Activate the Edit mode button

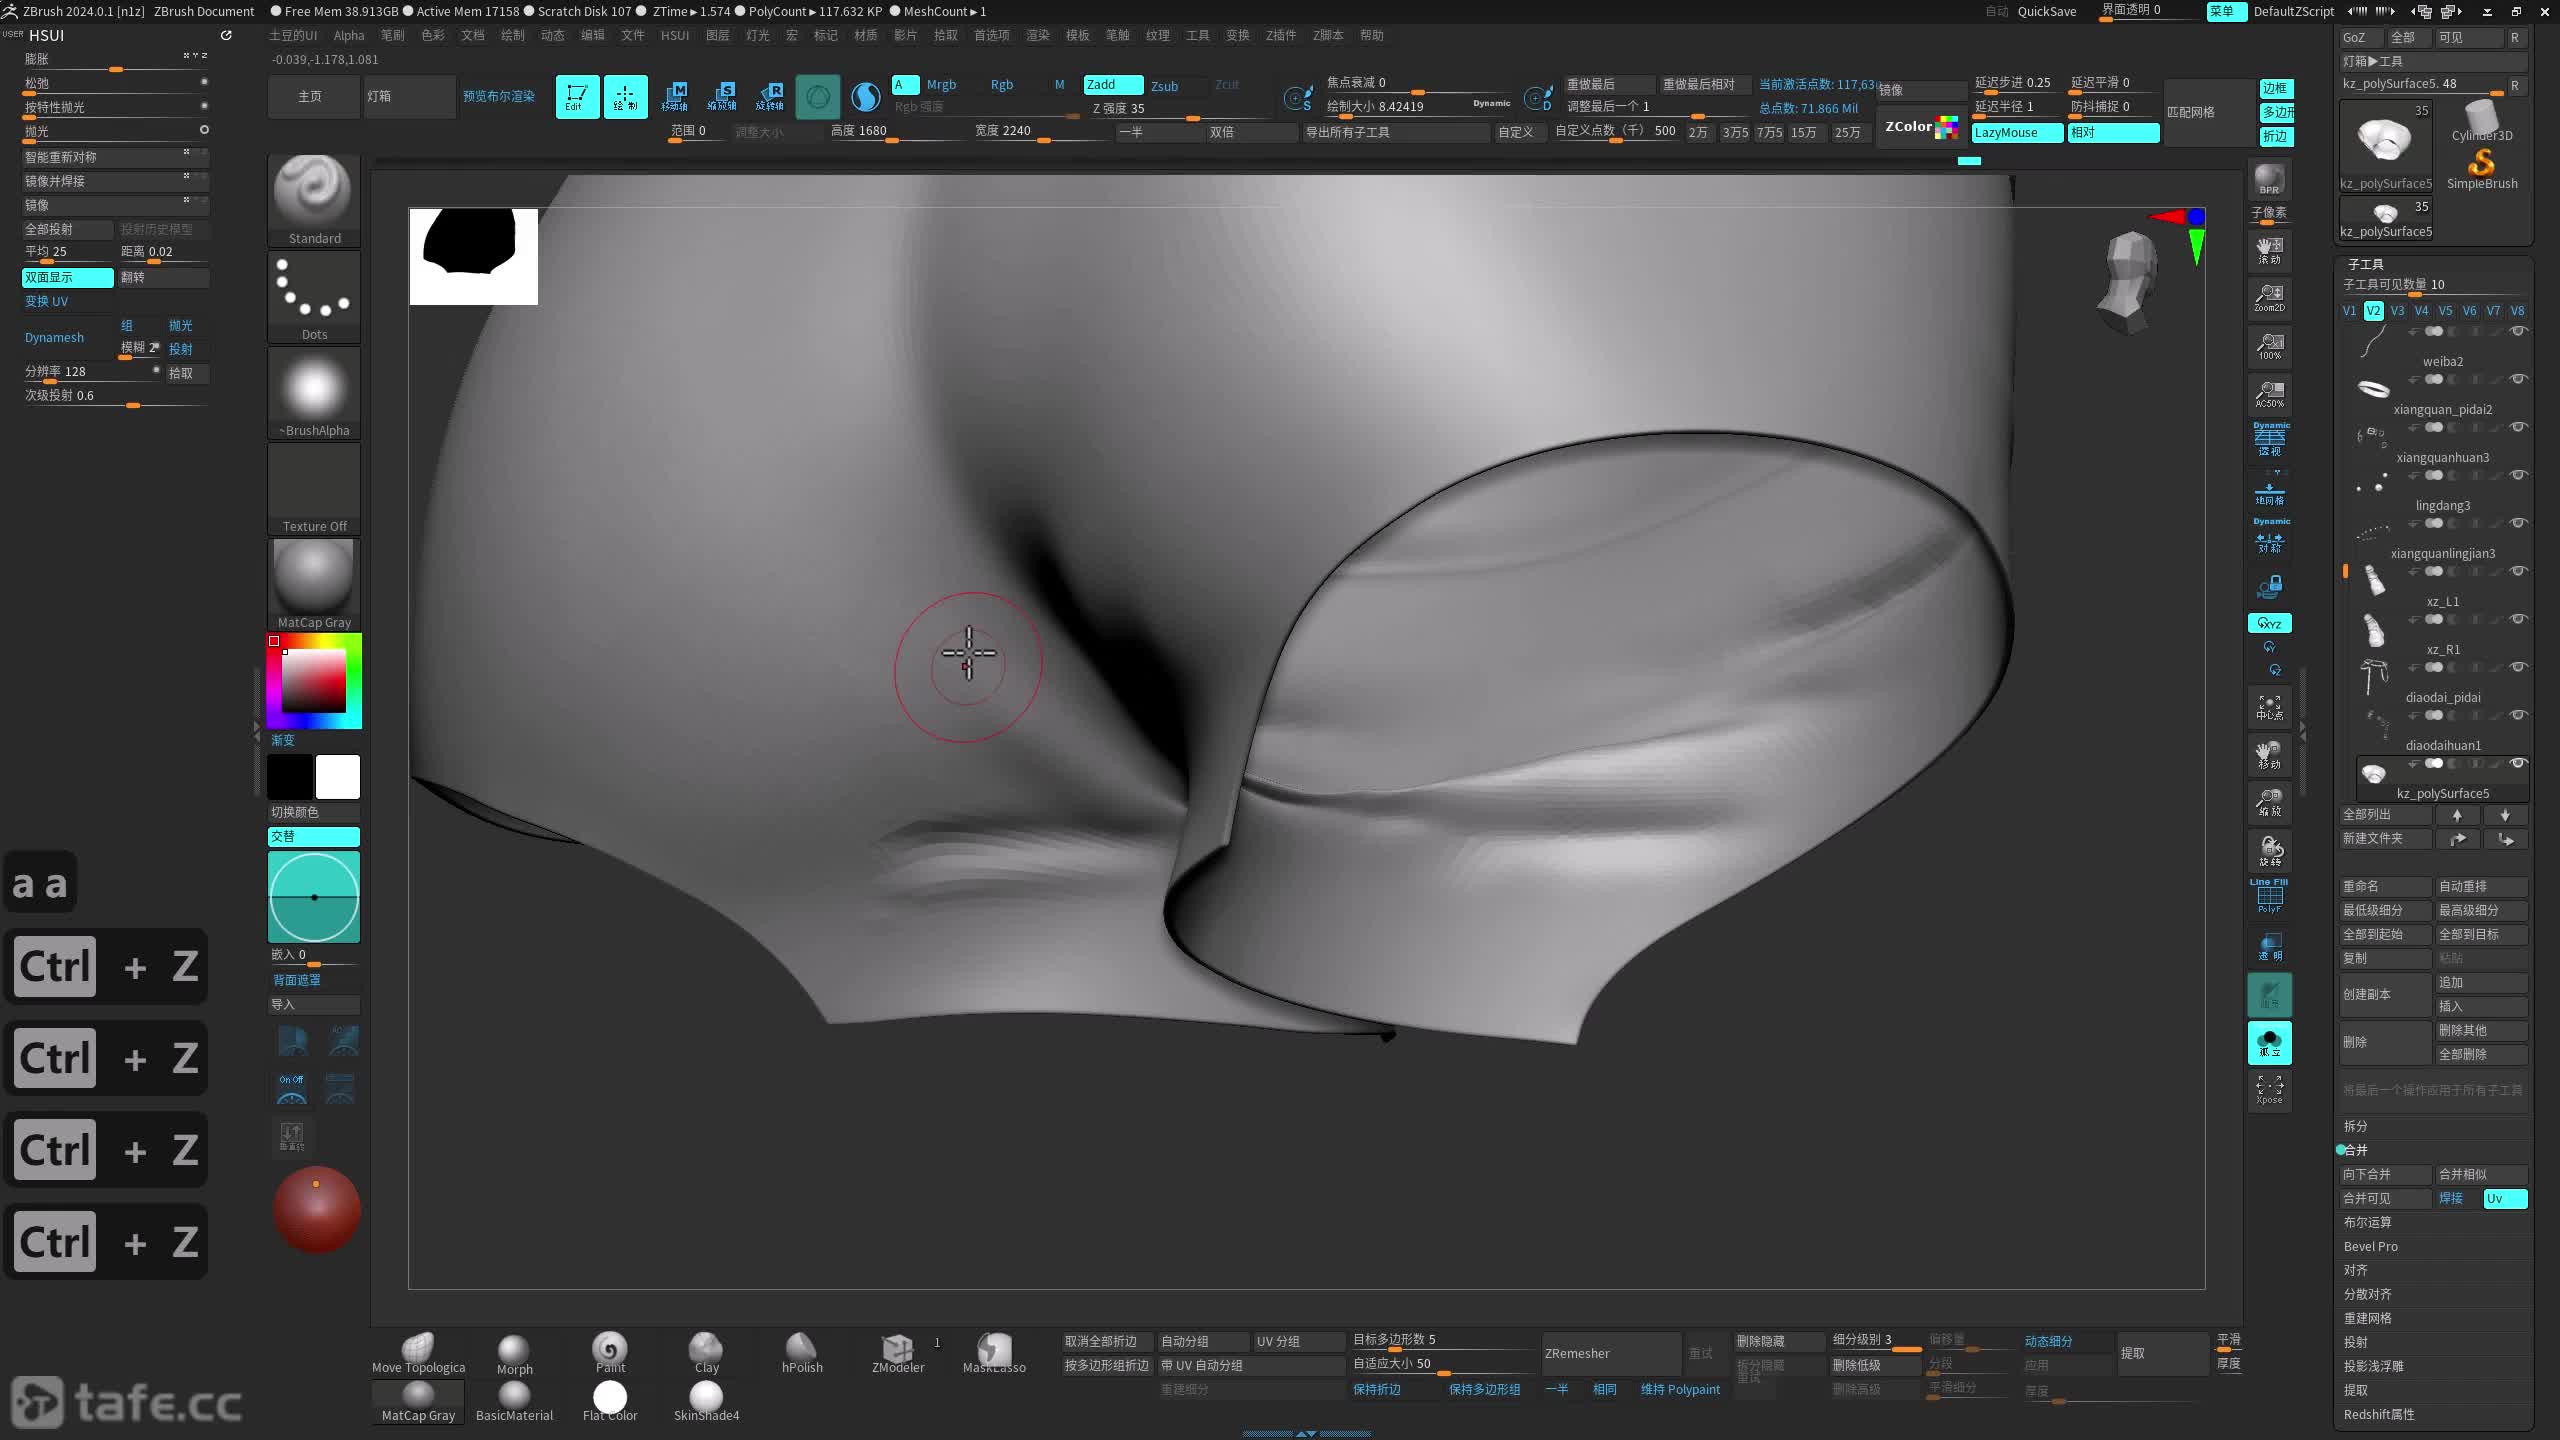click(x=577, y=97)
